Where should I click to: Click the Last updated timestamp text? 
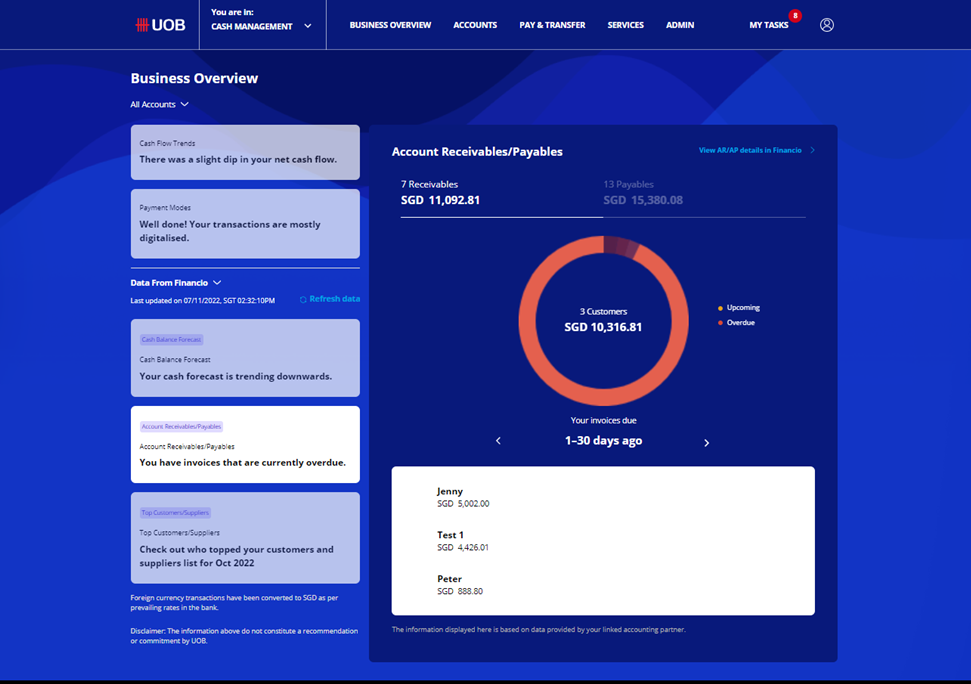202,301
